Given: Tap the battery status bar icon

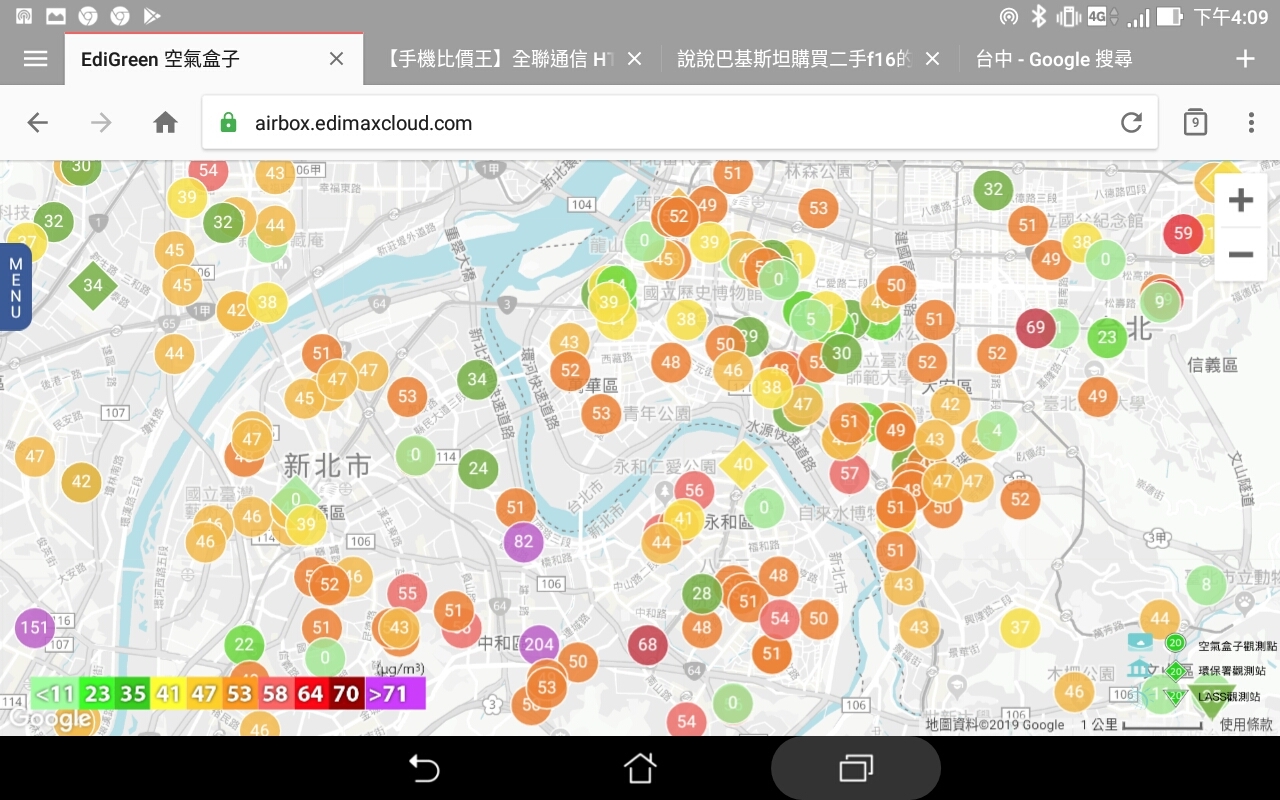Looking at the screenshot, I should (x=1170, y=17).
